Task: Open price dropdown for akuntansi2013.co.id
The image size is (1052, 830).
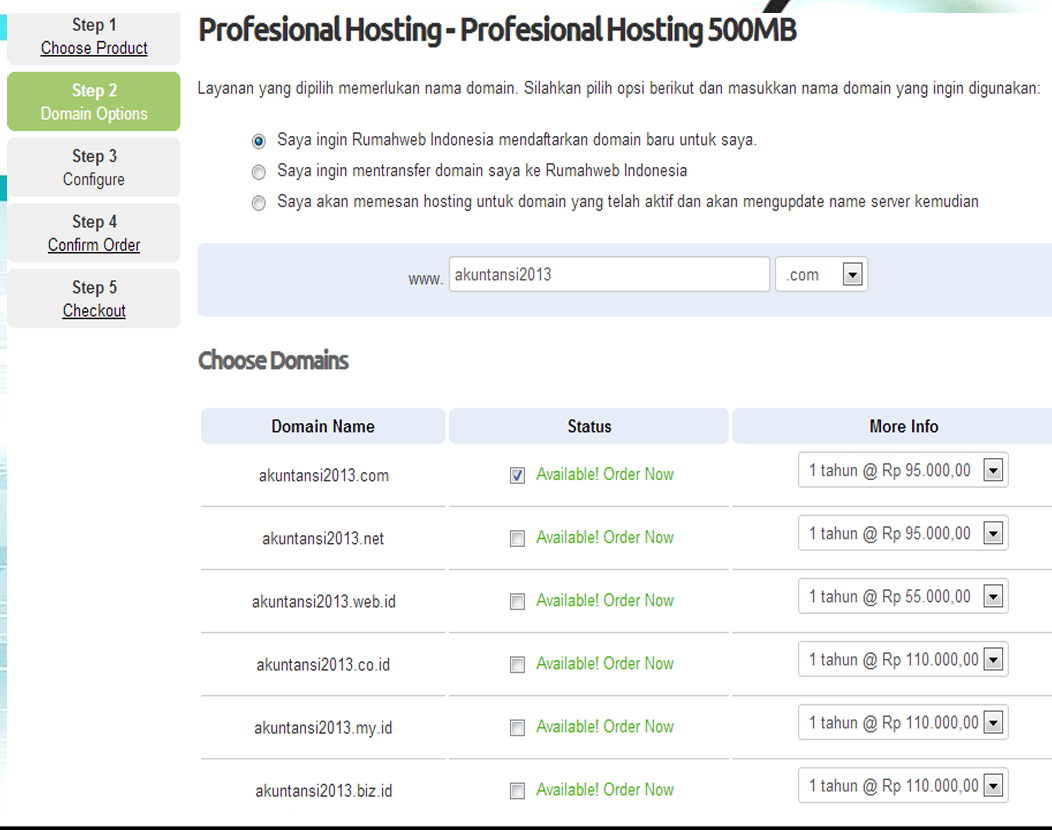Action: 903,659
